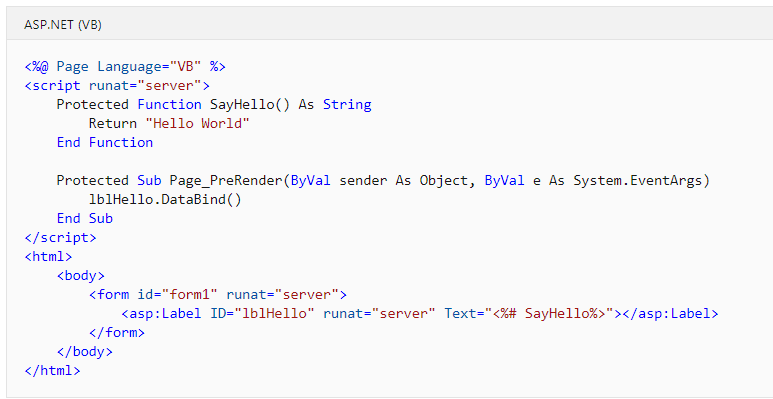Viewport: 773px width, 399px height.
Task: Click the opening <body> tag
Action: pyautogui.click(x=81, y=276)
